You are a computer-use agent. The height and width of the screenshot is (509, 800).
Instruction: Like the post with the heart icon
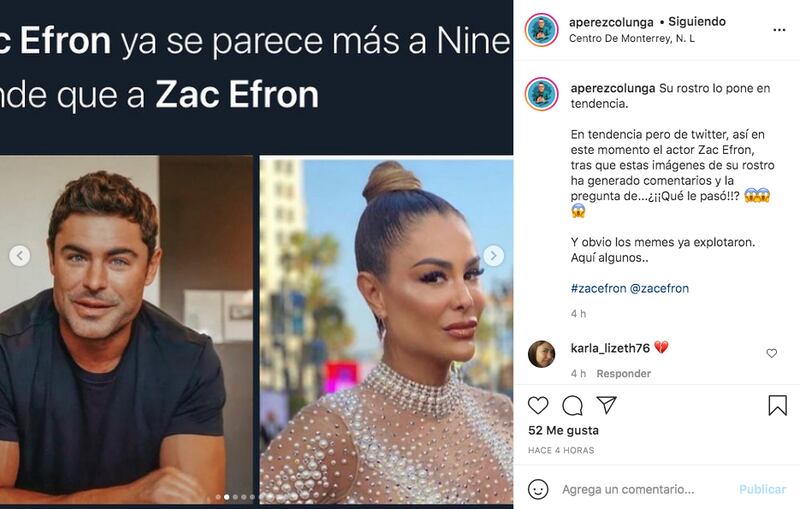(538, 405)
